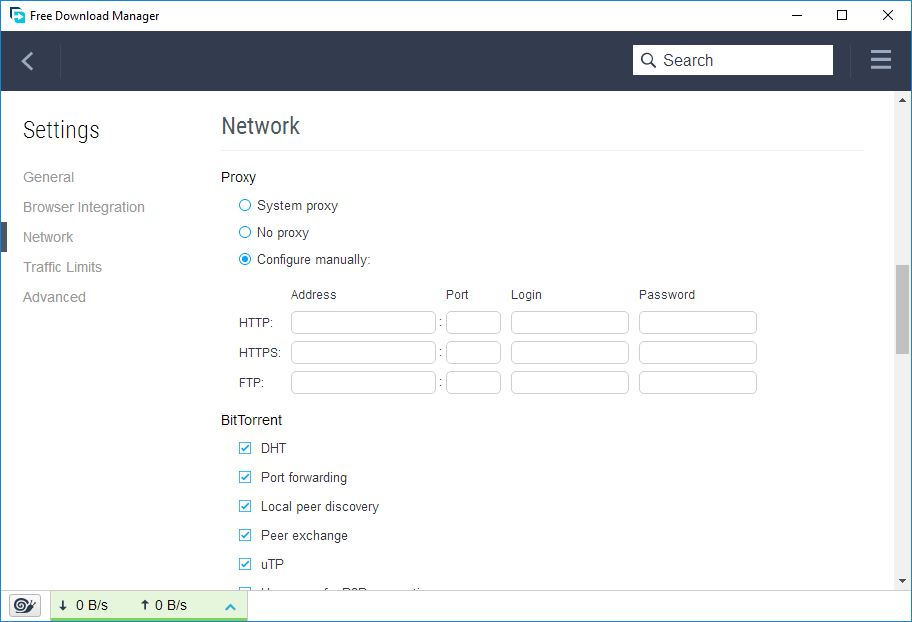Minimize the Free Download Manager window
The image size is (912, 622).
797,15
